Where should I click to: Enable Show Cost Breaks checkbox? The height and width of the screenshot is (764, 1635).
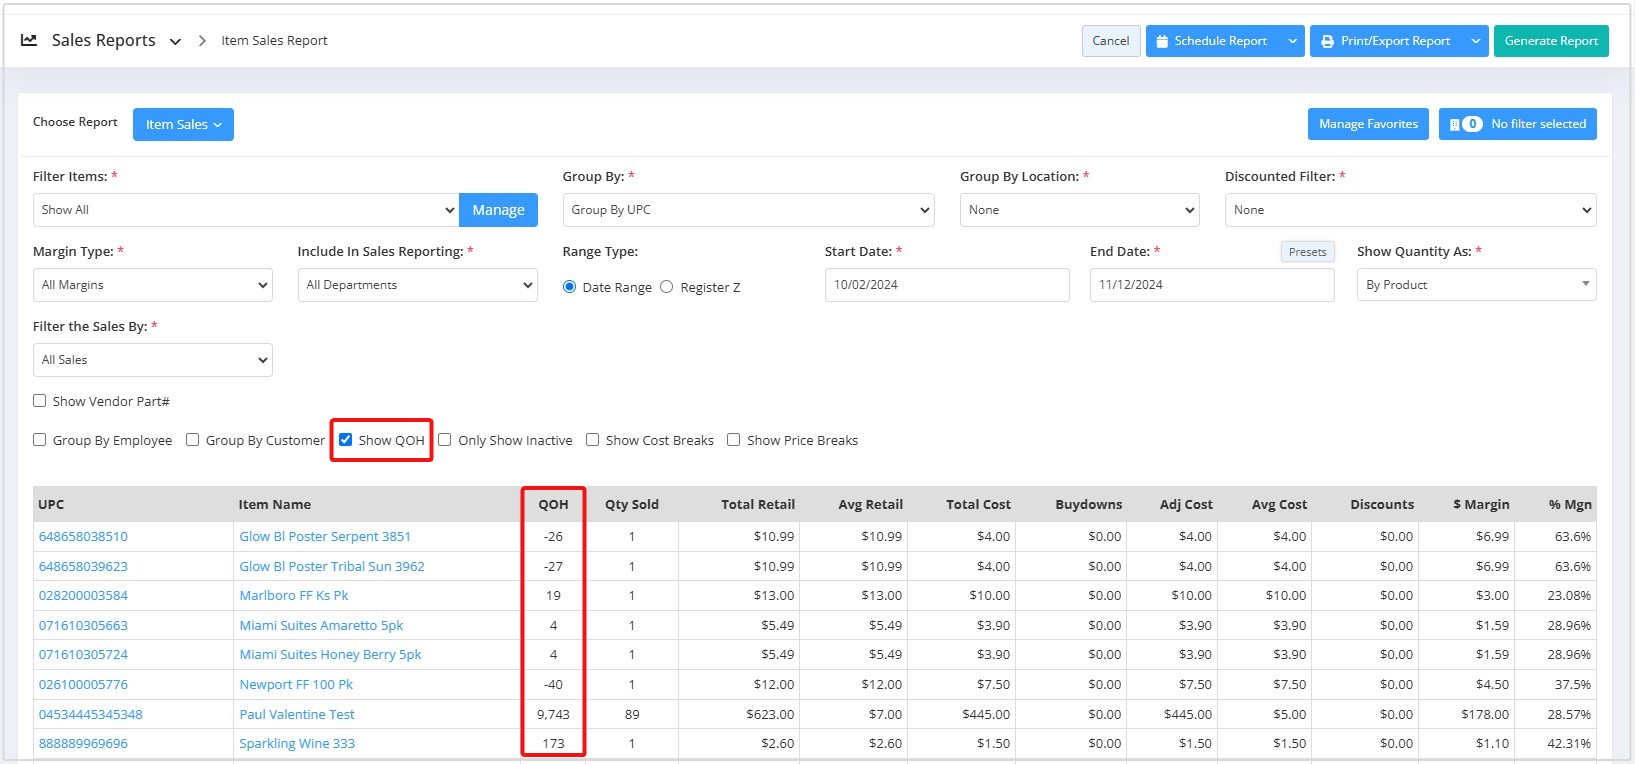tap(593, 440)
